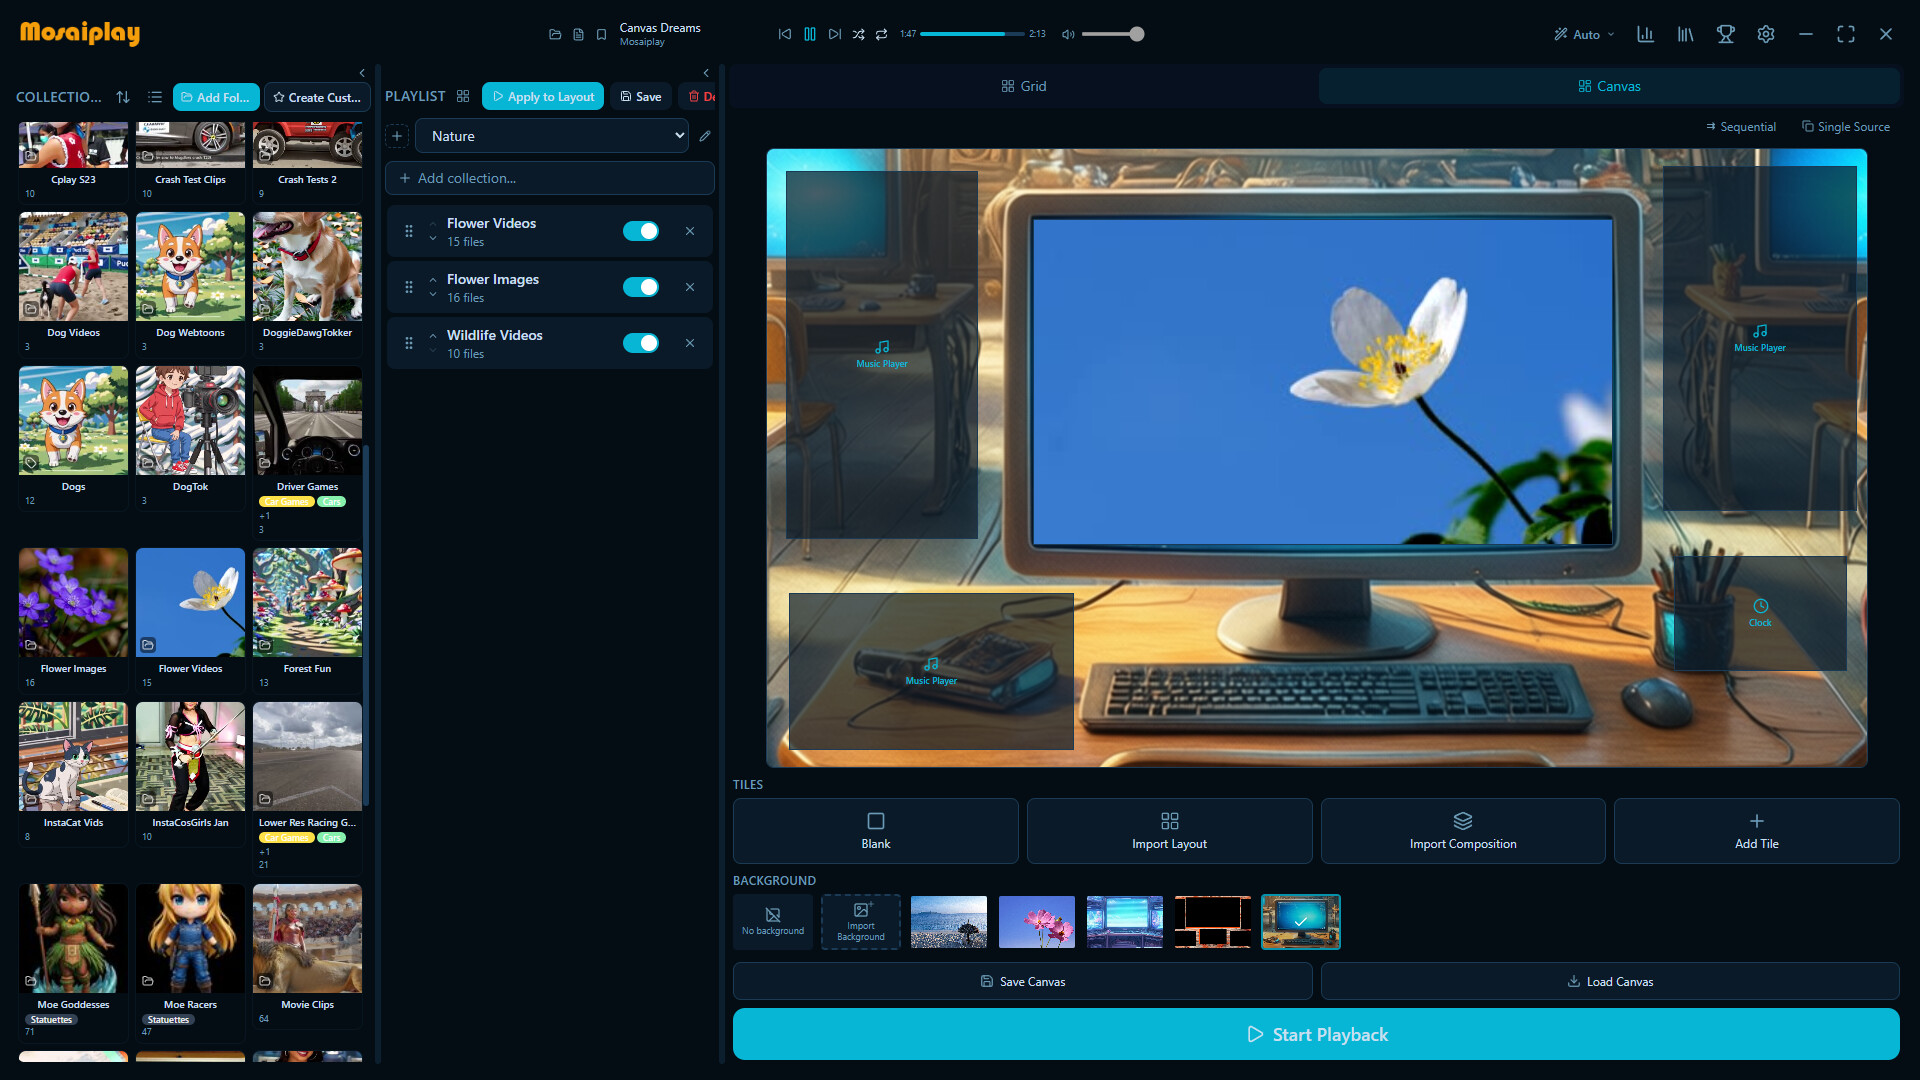Viewport: 1920px width, 1080px height.
Task: Seek on the track progress bar
Action: click(972, 34)
